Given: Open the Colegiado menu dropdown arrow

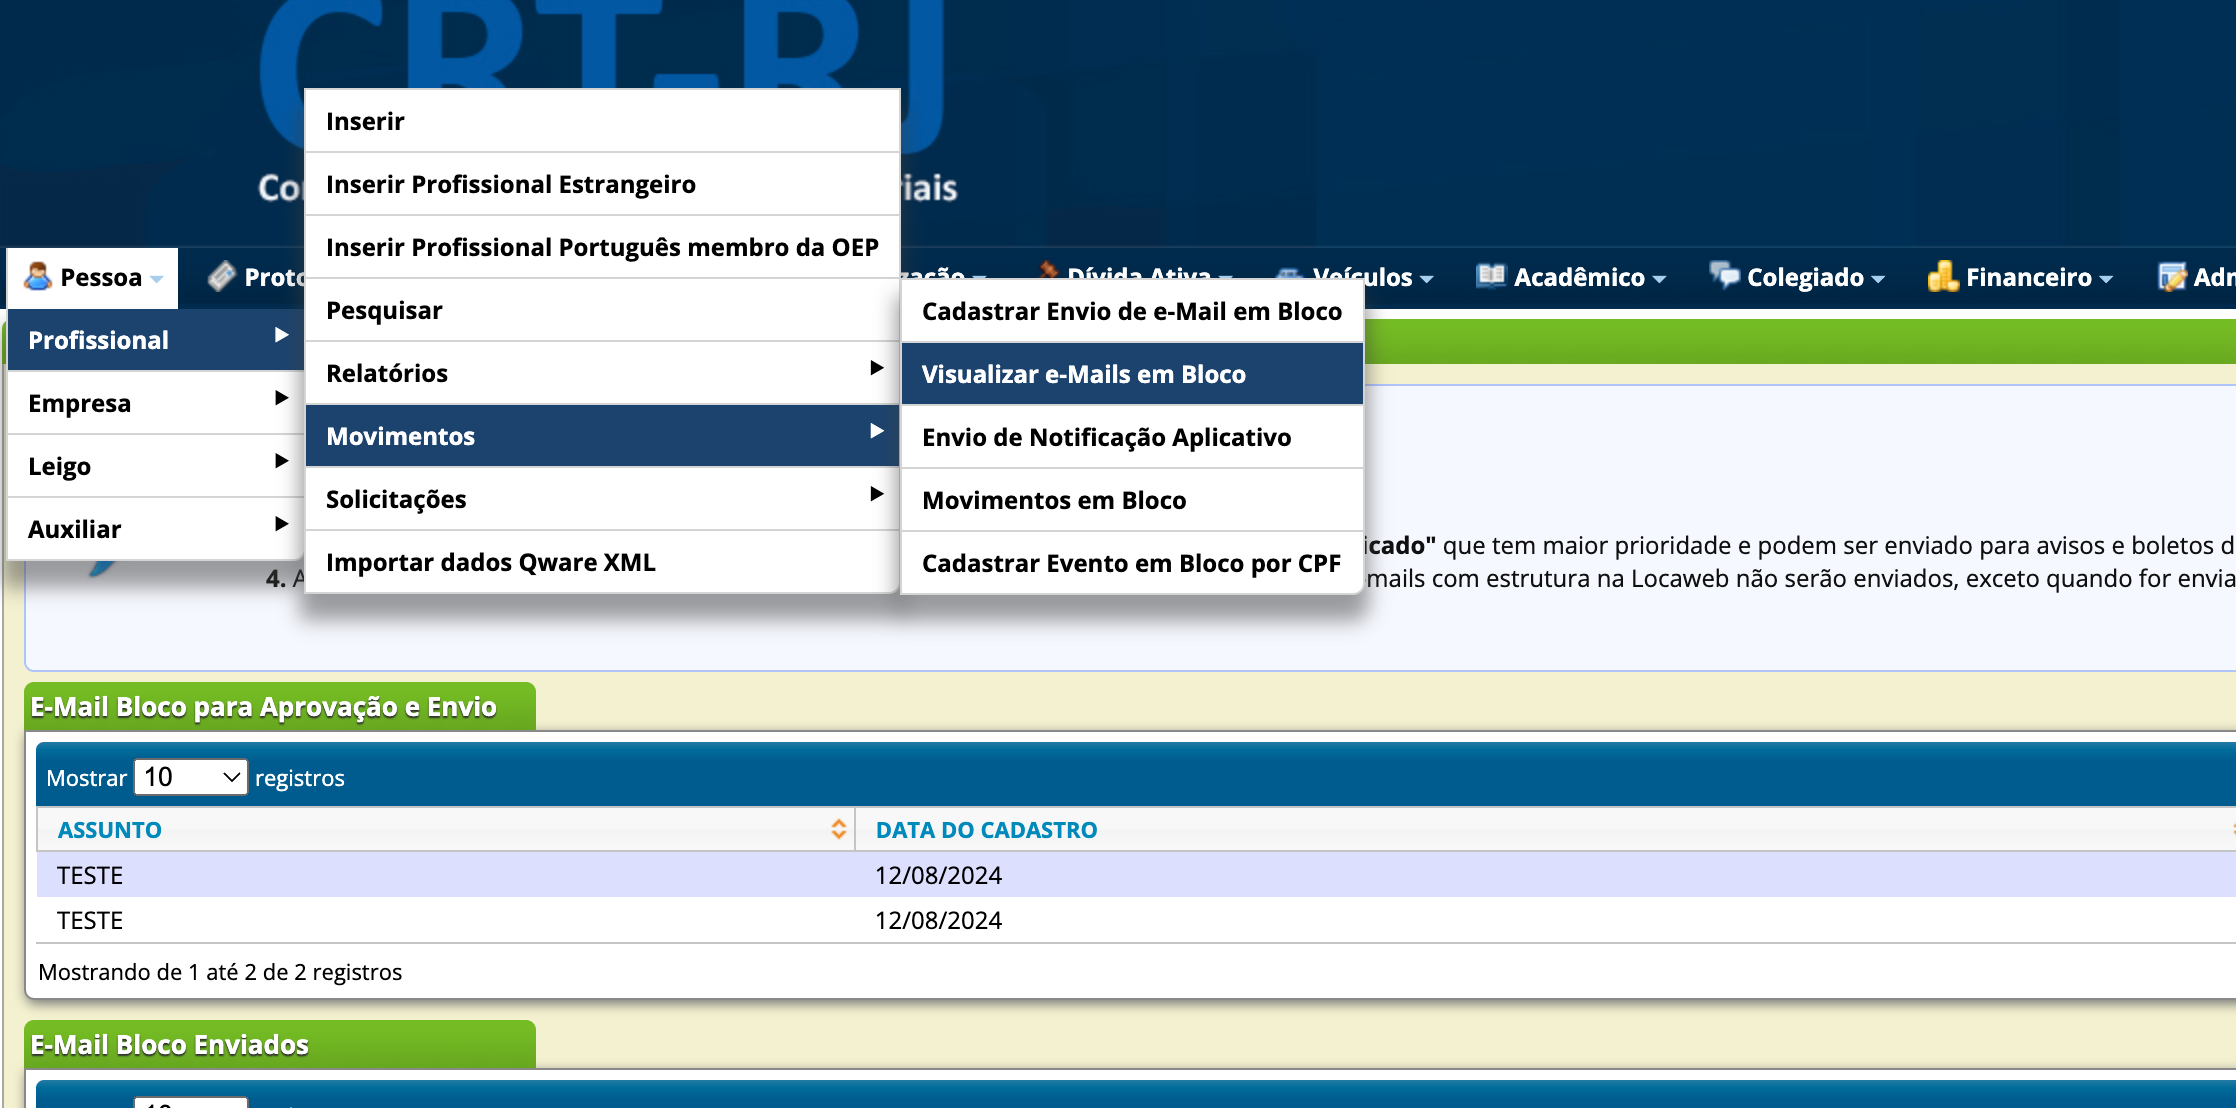Looking at the screenshot, I should coord(1878,279).
